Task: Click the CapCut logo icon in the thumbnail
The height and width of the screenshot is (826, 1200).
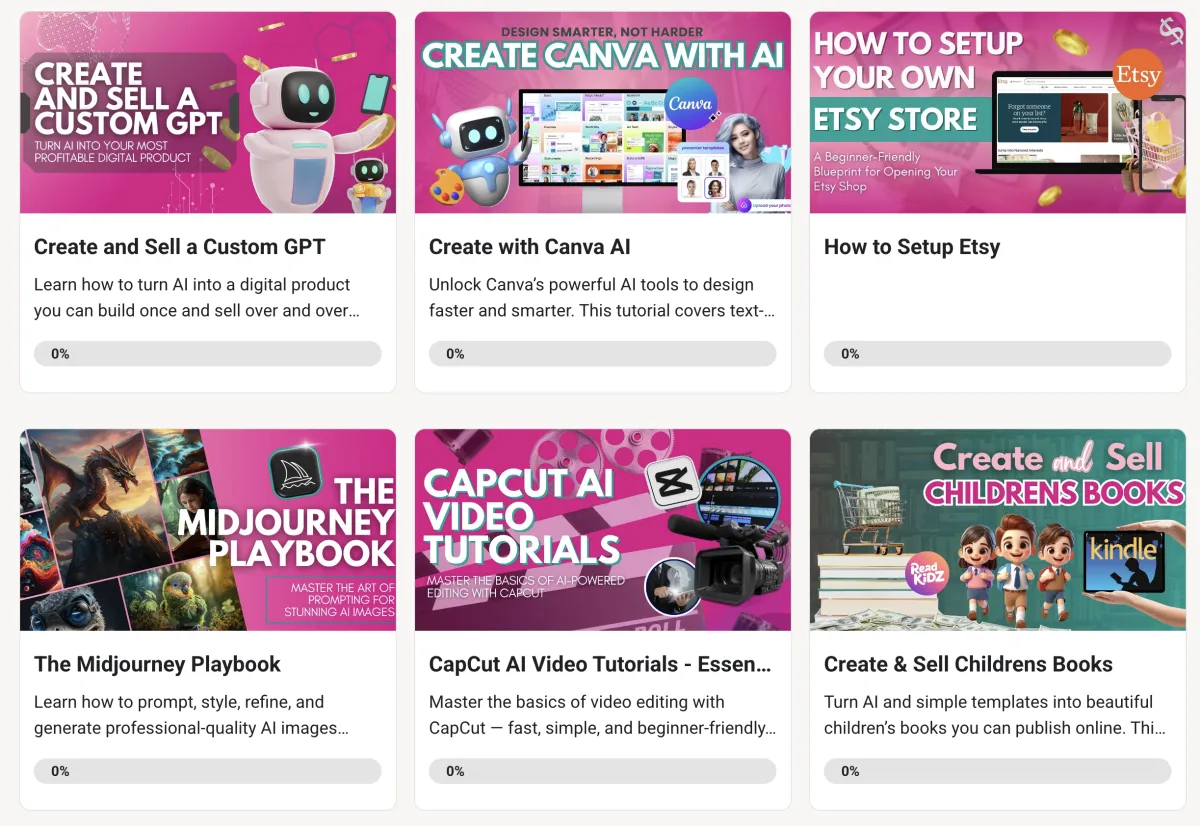Action: coord(673,484)
